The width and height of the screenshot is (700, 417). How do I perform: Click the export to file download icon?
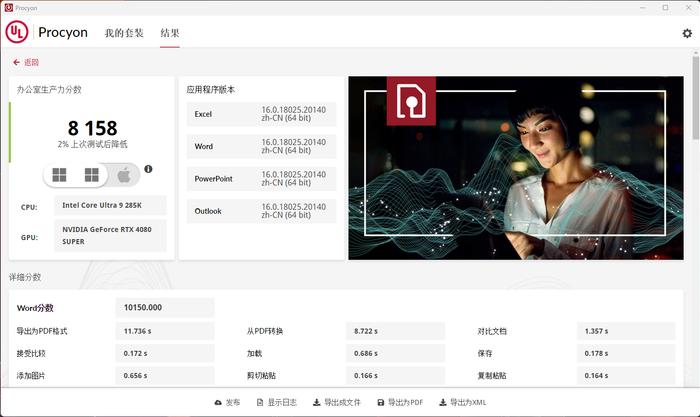point(316,402)
